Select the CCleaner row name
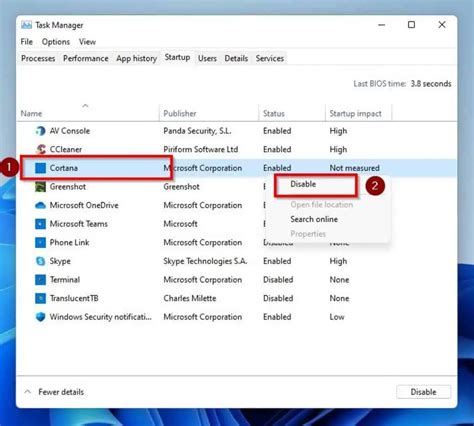This screenshot has height=426, width=474. tap(66, 149)
